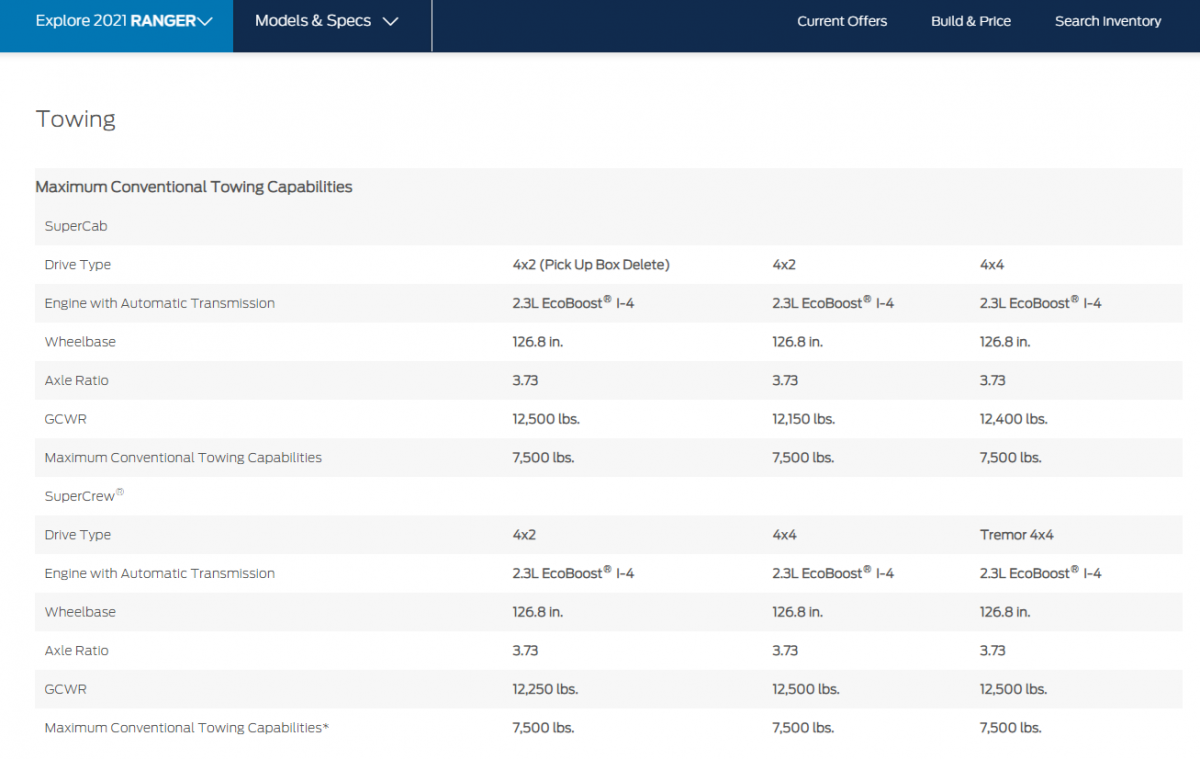Click the chevron arrow next to RANGER
This screenshot has width=1200, height=759.
click(x=205, y=21)
